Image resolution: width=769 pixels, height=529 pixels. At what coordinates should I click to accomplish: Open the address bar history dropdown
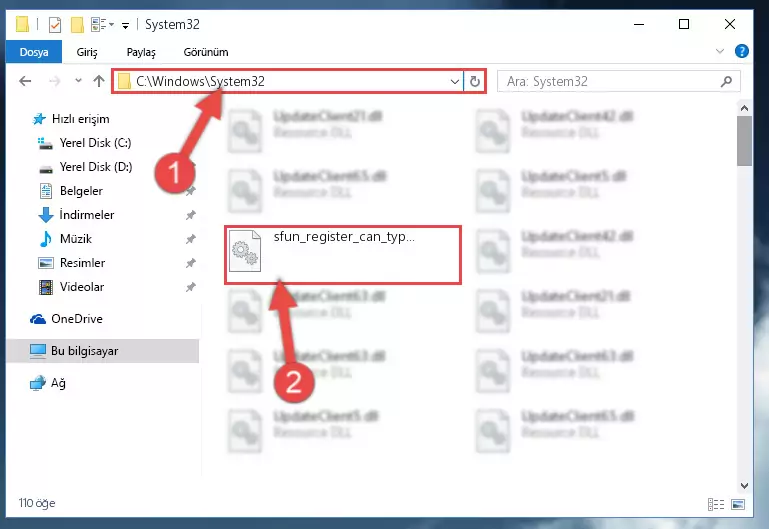pyautogui.click(x=455, y=81)
